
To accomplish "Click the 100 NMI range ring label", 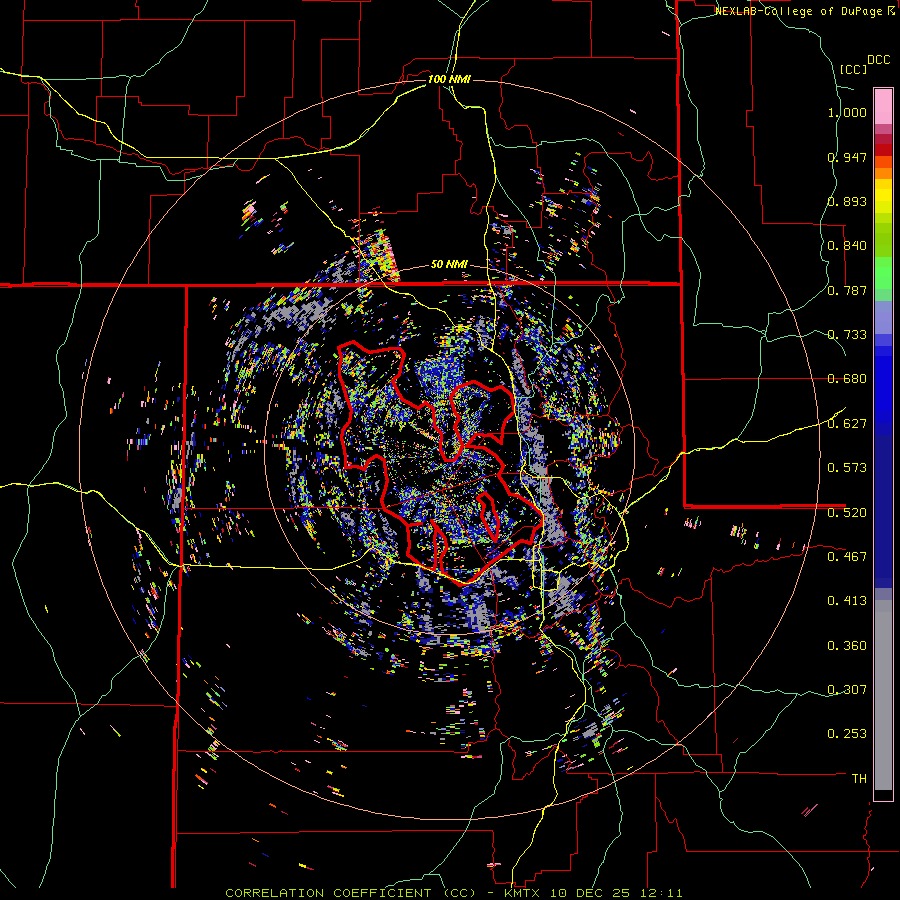I will point(449,79).
